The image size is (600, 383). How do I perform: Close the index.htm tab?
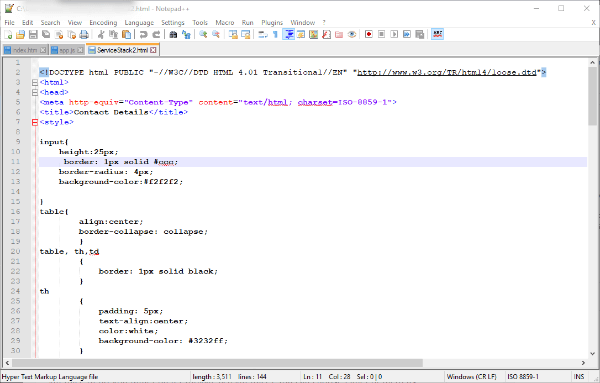click(43, 50)
